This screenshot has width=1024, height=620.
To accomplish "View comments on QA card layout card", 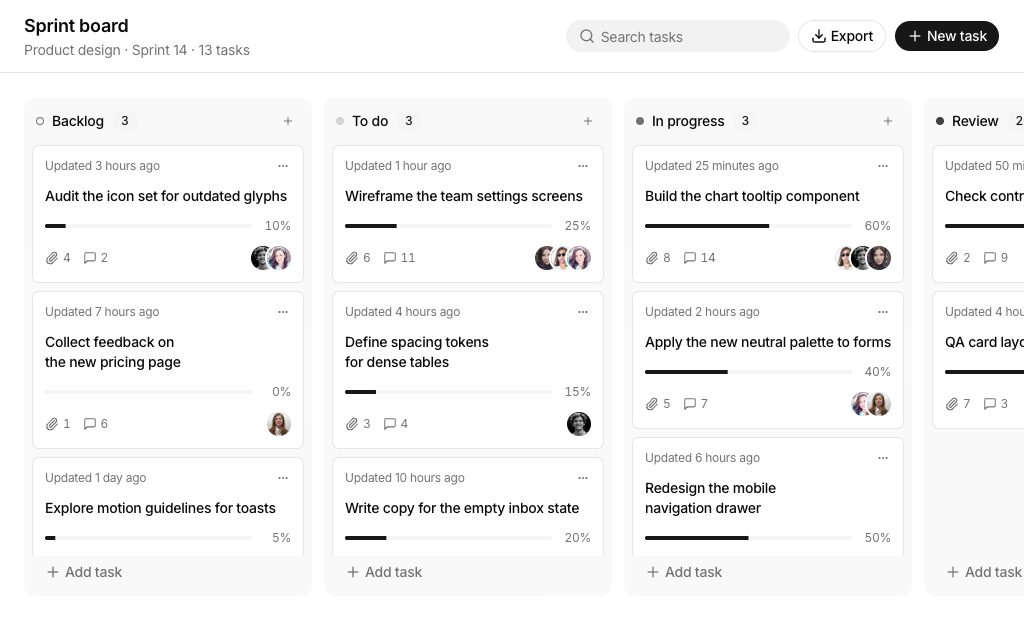I will click(x=996, y=404).
